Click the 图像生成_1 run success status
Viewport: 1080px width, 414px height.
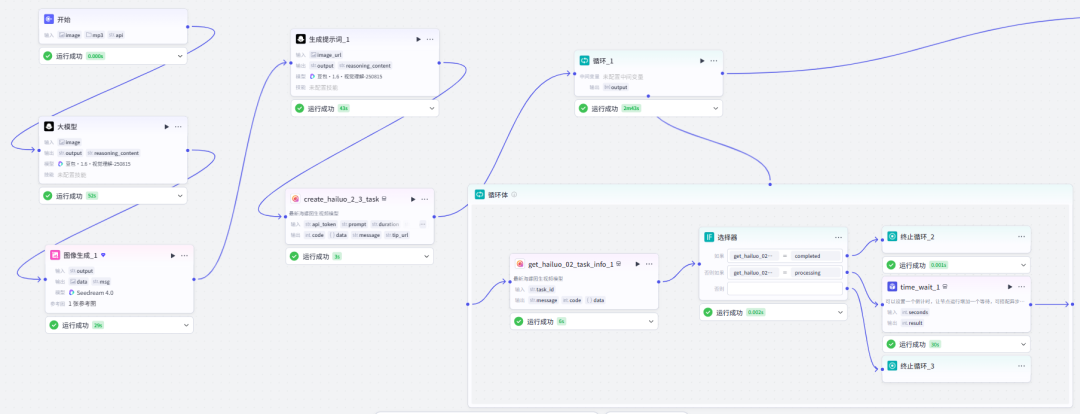click(75, 325)
